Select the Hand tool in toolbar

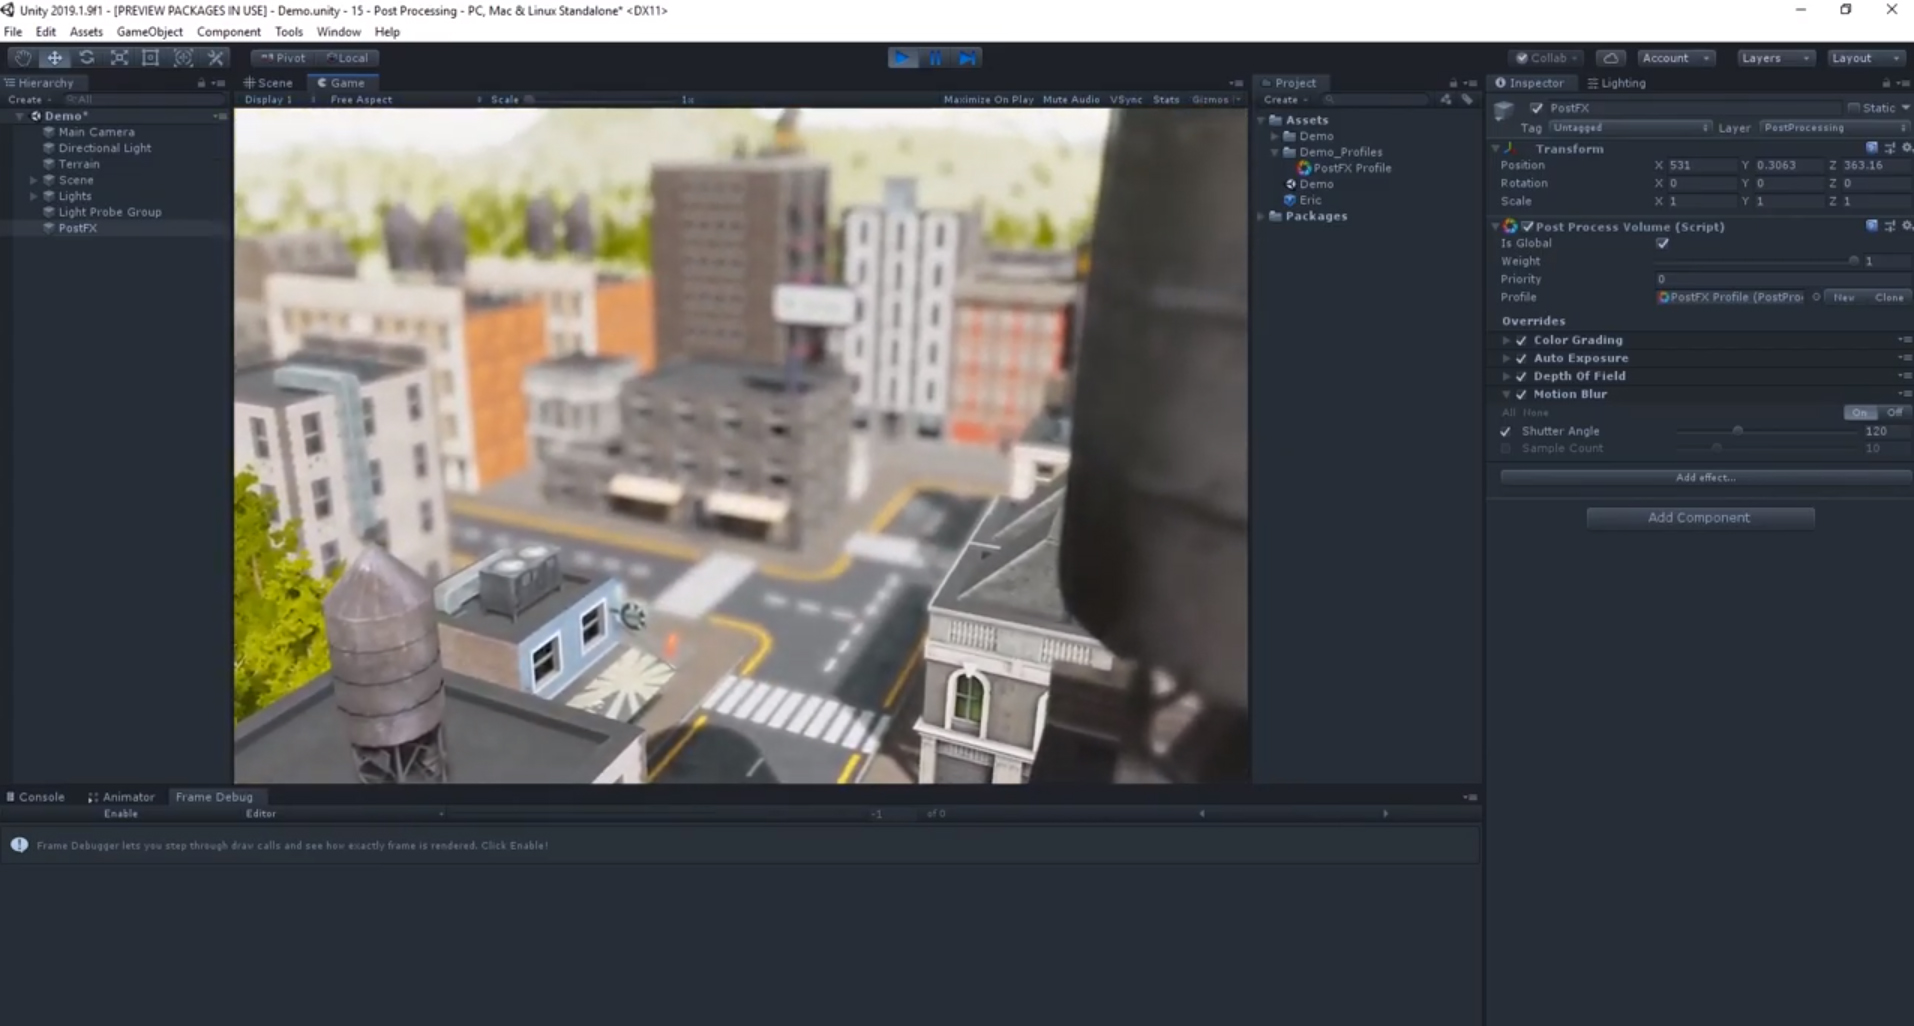pos(23,58)
